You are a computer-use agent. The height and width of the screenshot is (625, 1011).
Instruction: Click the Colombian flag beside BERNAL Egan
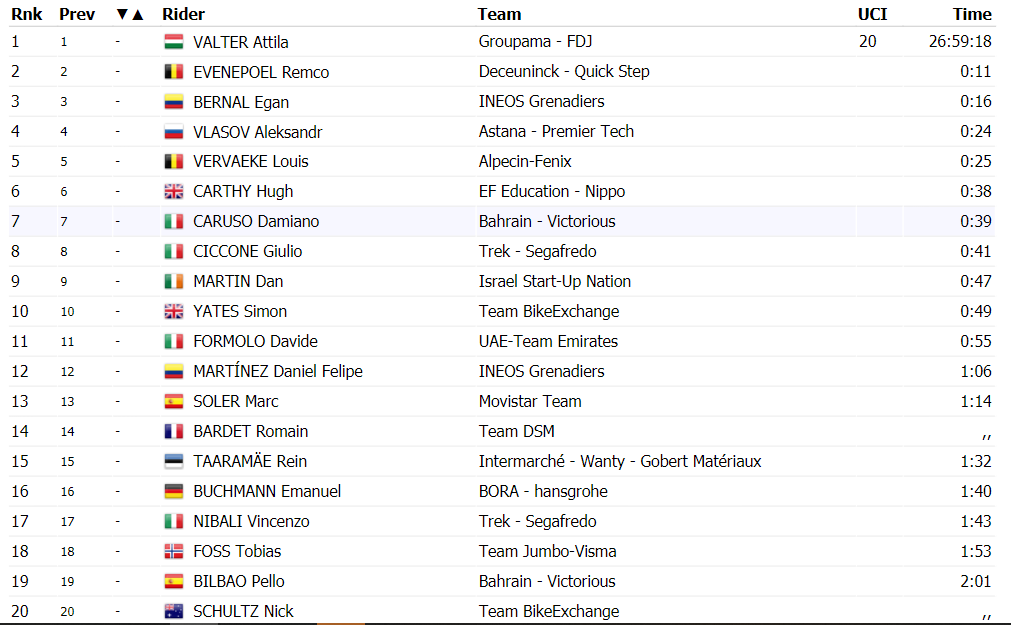[x=173, y=102]
